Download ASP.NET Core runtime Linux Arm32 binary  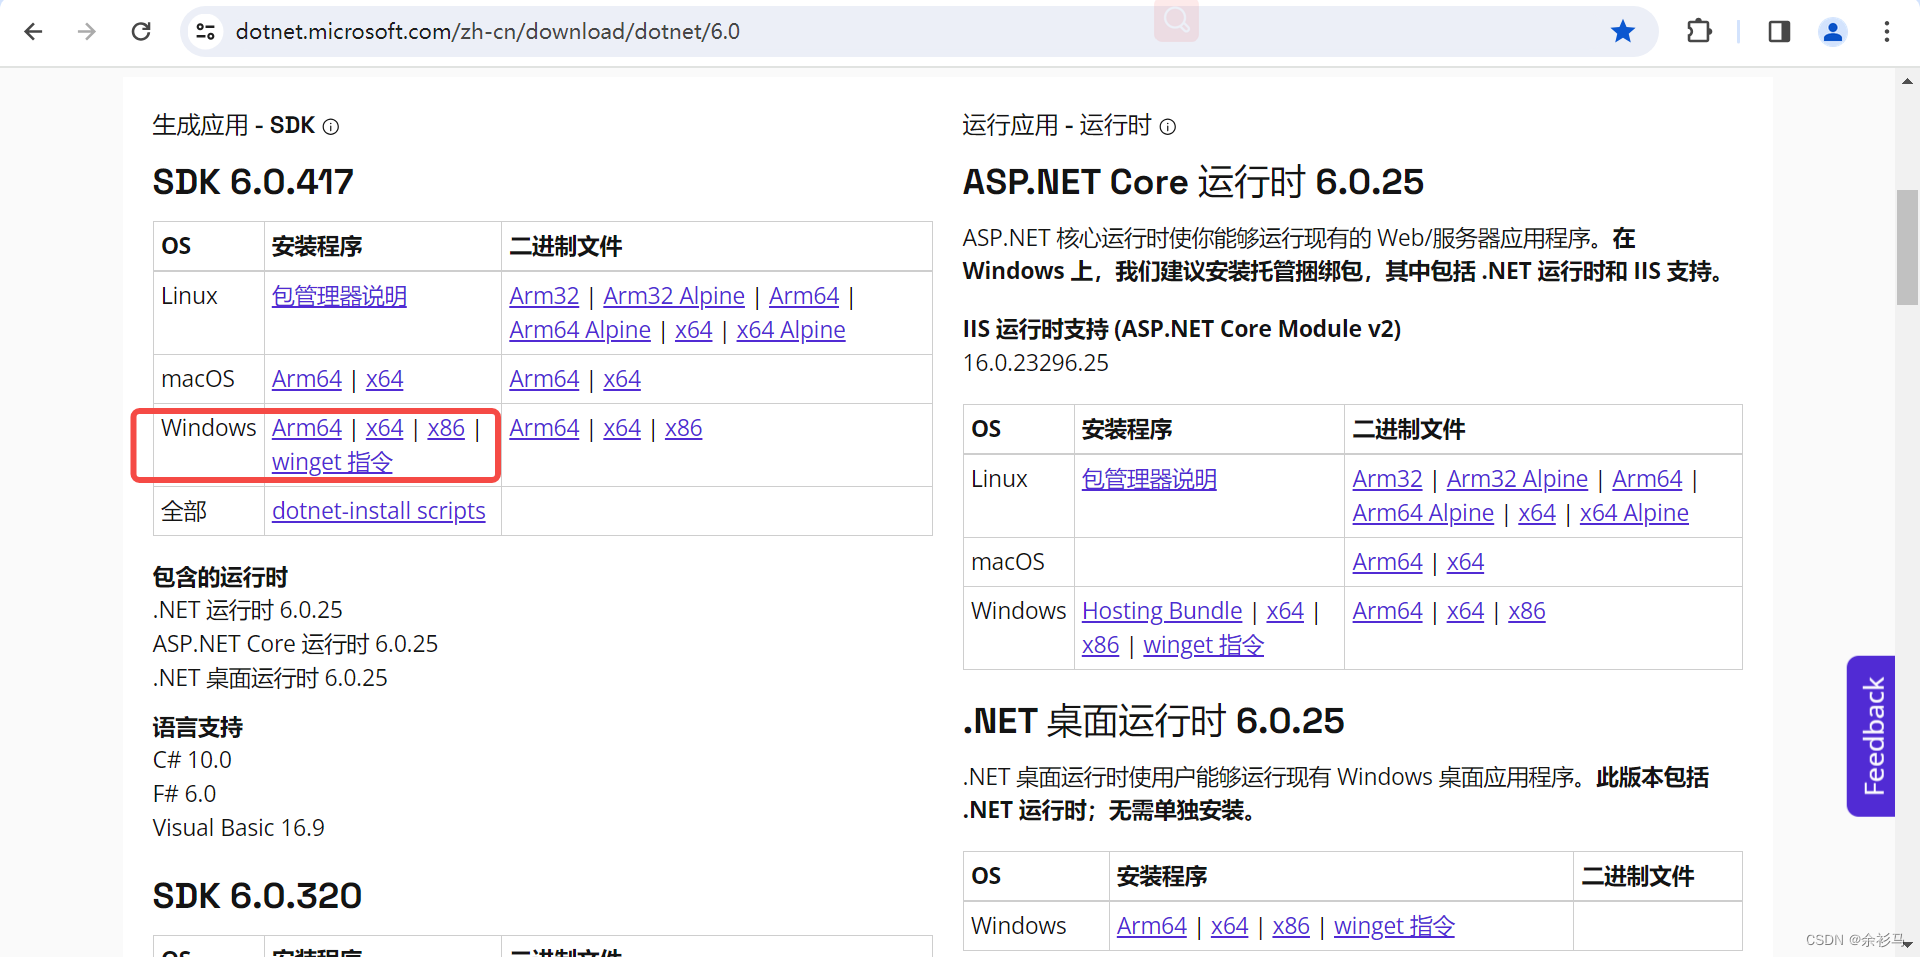tap(1387, 479)
